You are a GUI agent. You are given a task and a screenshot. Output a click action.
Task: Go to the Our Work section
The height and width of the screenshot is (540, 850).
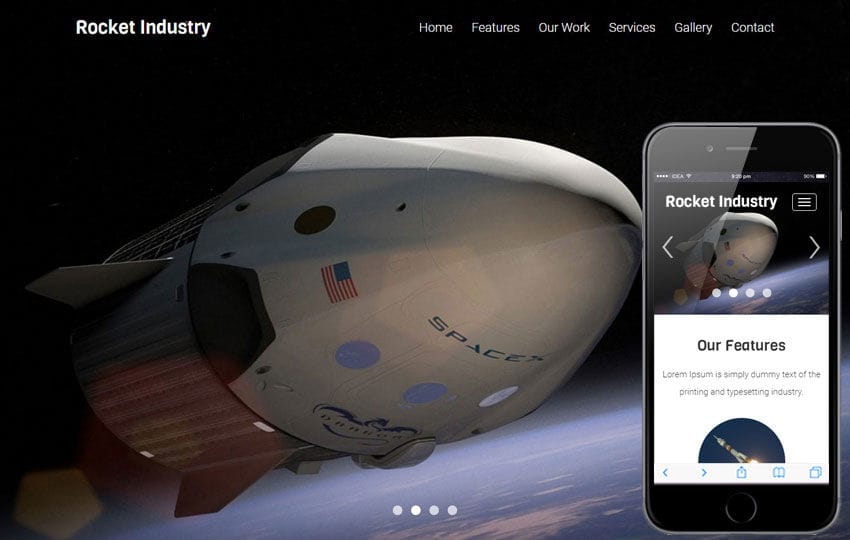click(x=564, y=28)
